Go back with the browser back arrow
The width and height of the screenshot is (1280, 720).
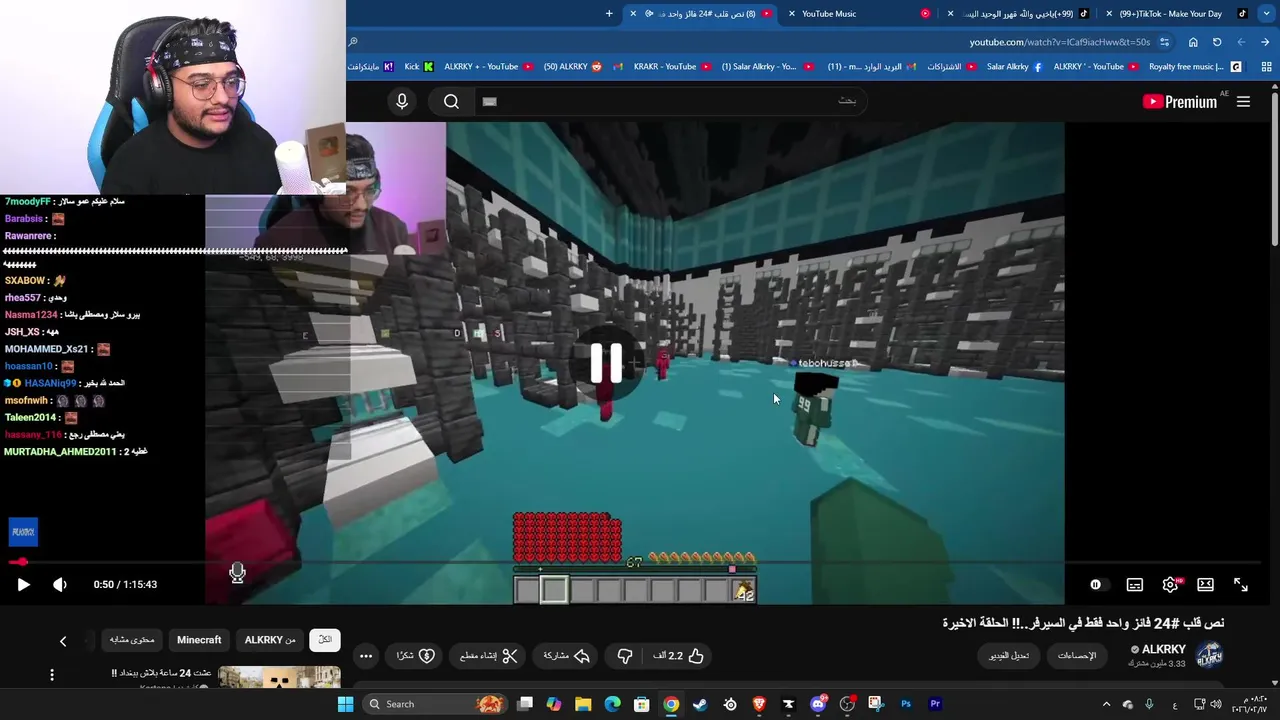(1265, 42)
